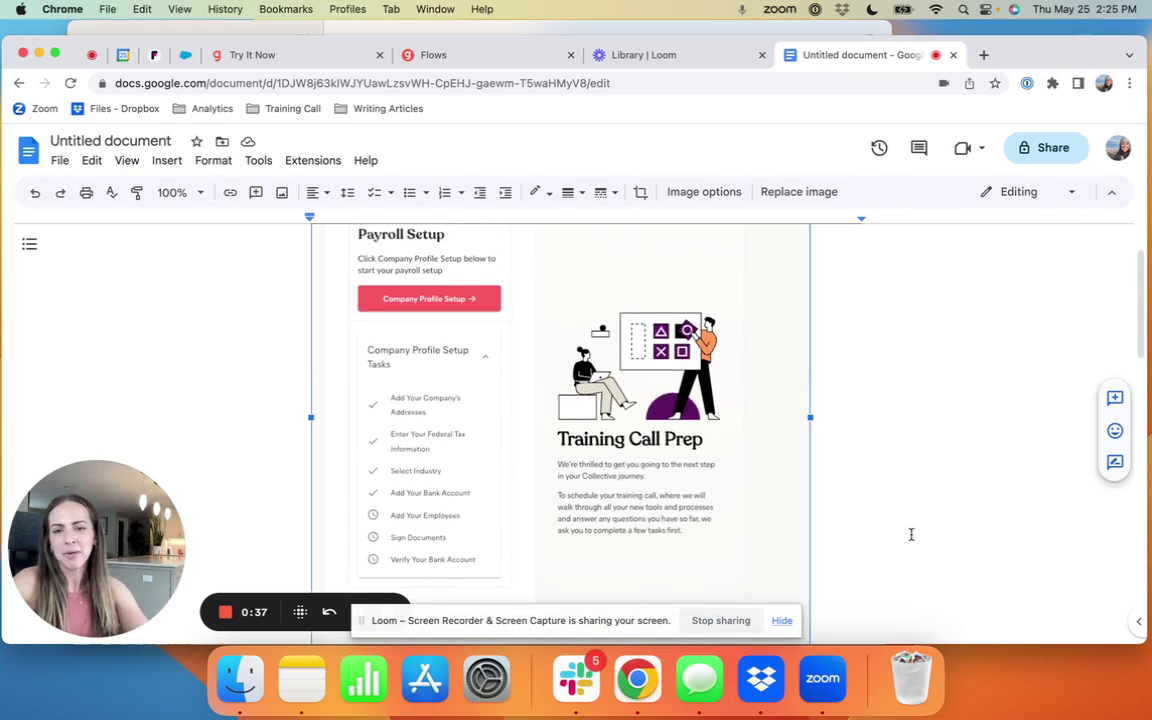Open Editing mode dropdown
This screenshot has width=1152, height=720.
(1029, 192)
